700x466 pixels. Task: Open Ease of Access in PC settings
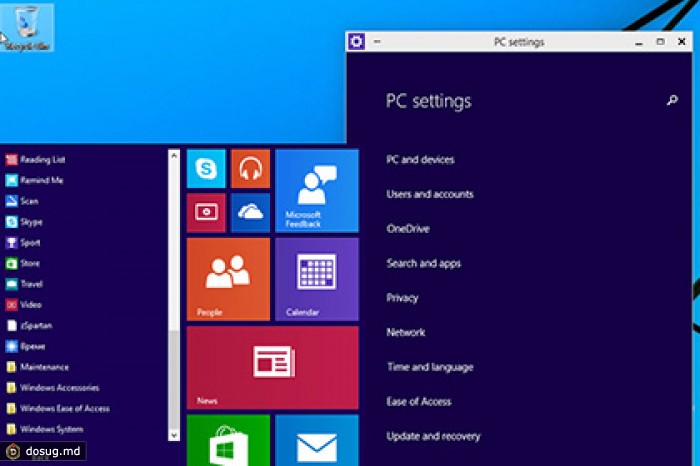419,402
